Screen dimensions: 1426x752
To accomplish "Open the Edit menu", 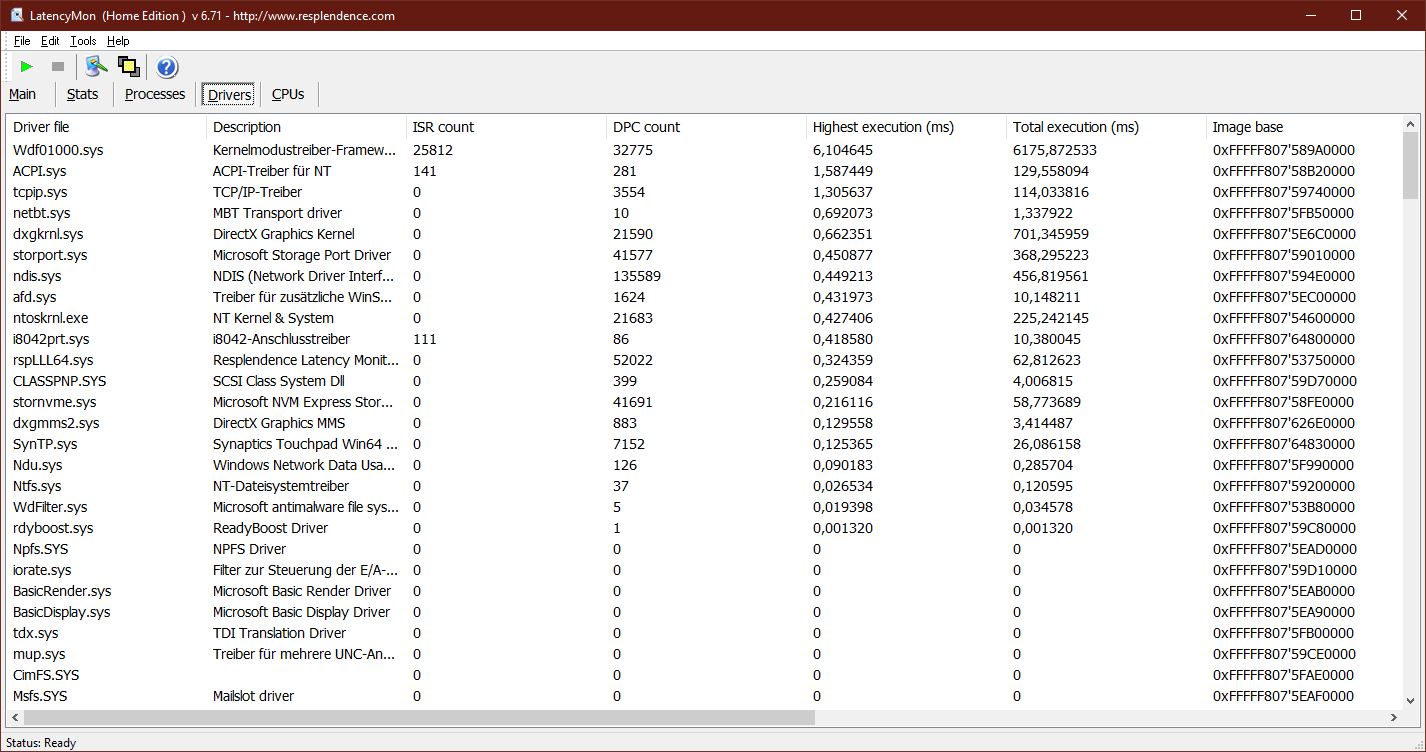I will (x=50, y=41).
